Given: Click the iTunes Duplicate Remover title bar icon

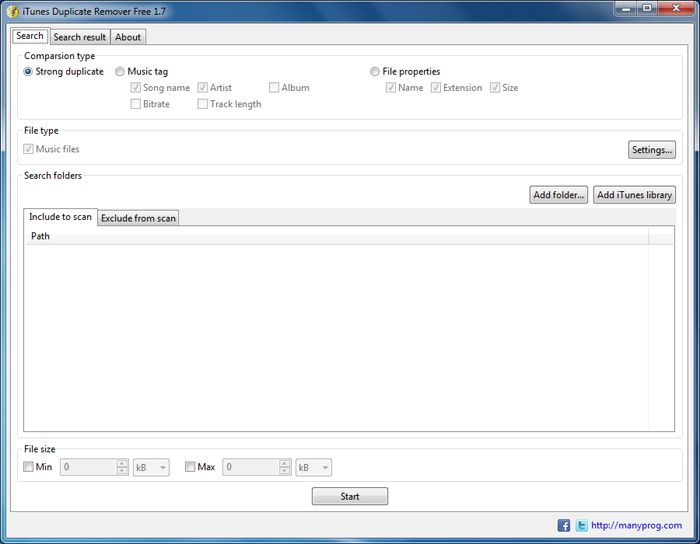Looking at the screenshot, I should [x=12, y=11].
